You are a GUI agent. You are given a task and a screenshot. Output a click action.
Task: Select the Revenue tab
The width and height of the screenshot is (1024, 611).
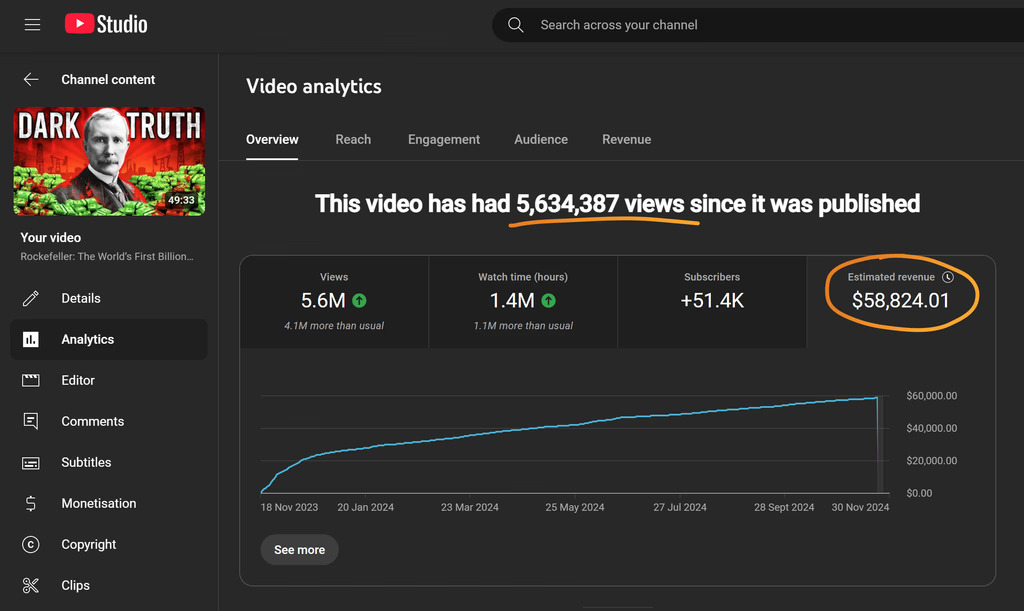click(x=626, y=140)
